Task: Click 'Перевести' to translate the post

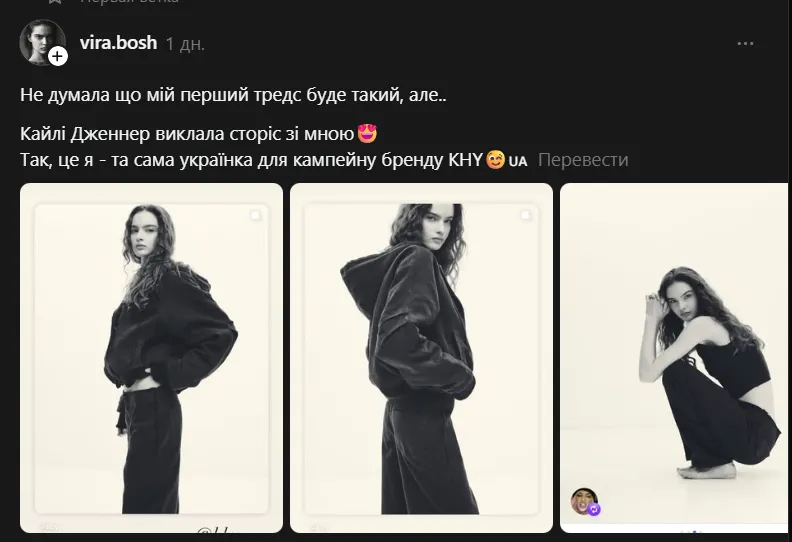Action: [583, 160]
